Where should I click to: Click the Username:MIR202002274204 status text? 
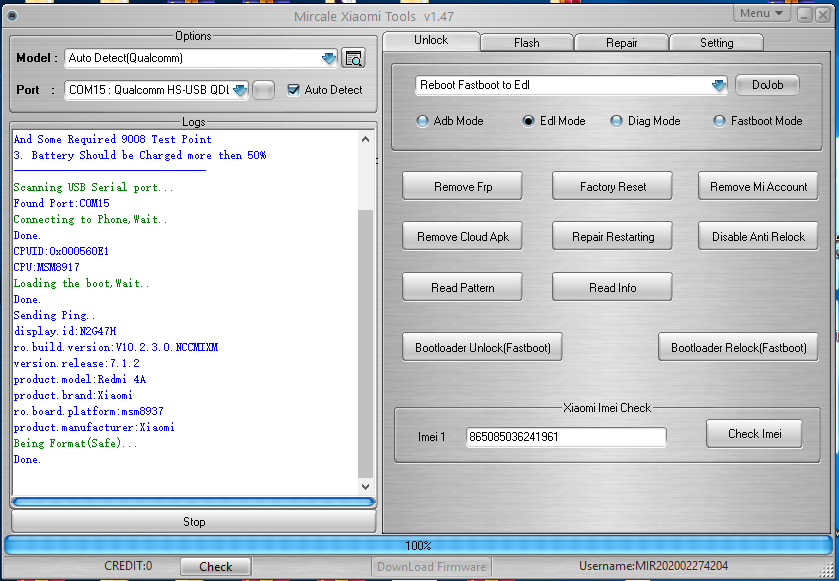653,566
